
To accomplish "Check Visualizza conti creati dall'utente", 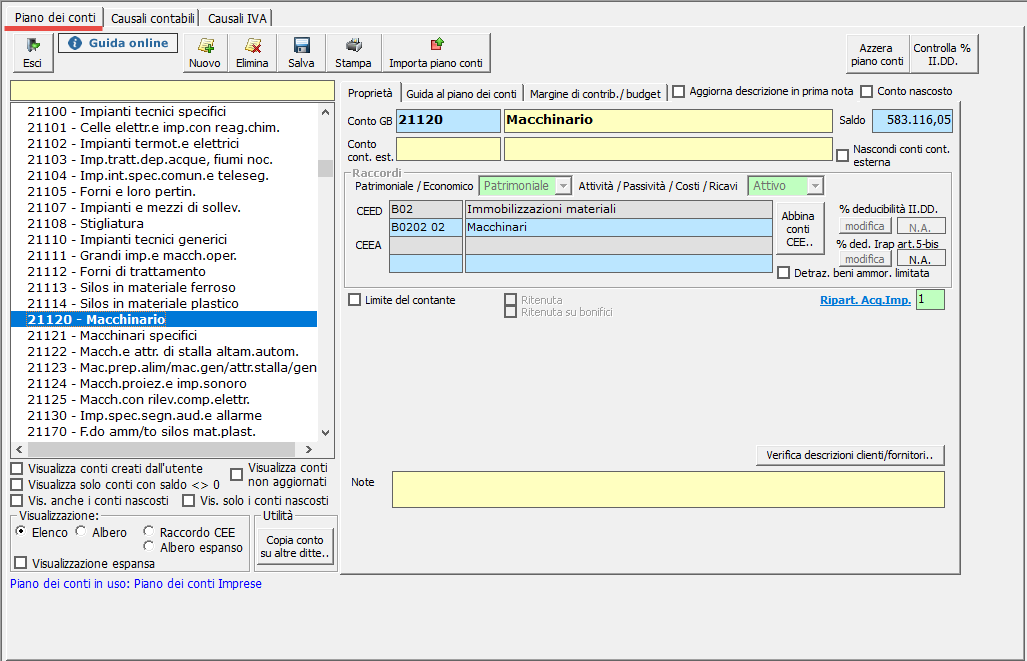I will [17, 468].
